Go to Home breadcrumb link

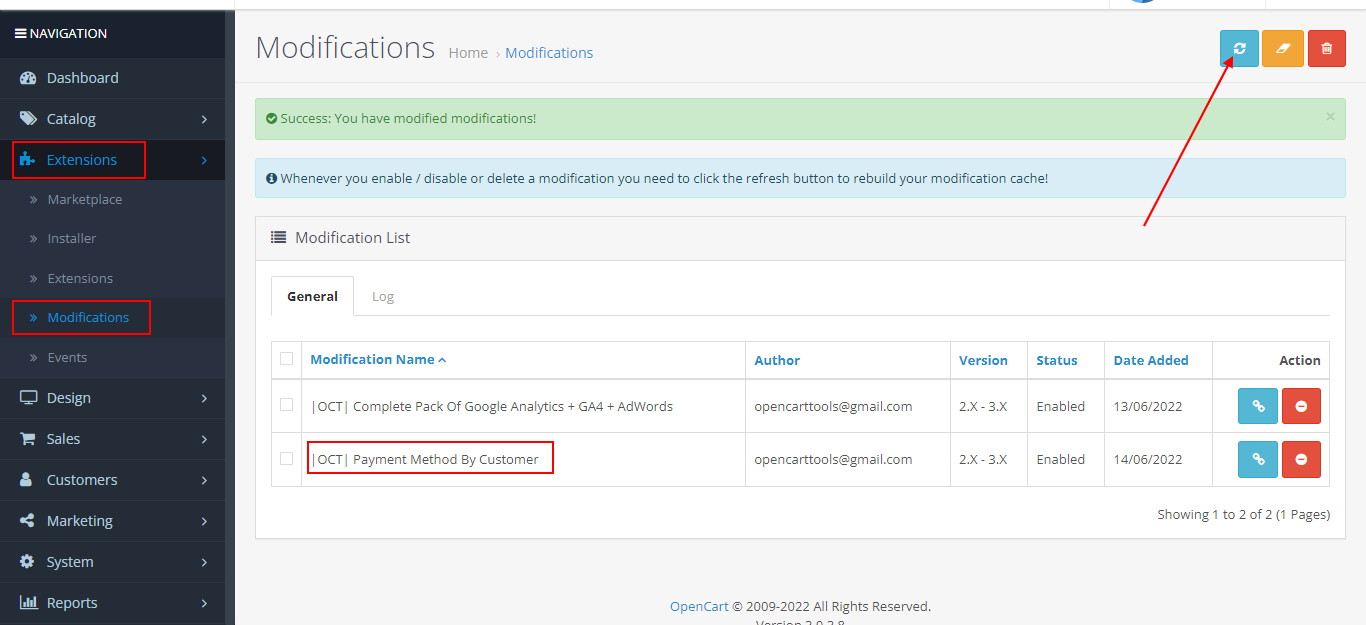point(468,53)
